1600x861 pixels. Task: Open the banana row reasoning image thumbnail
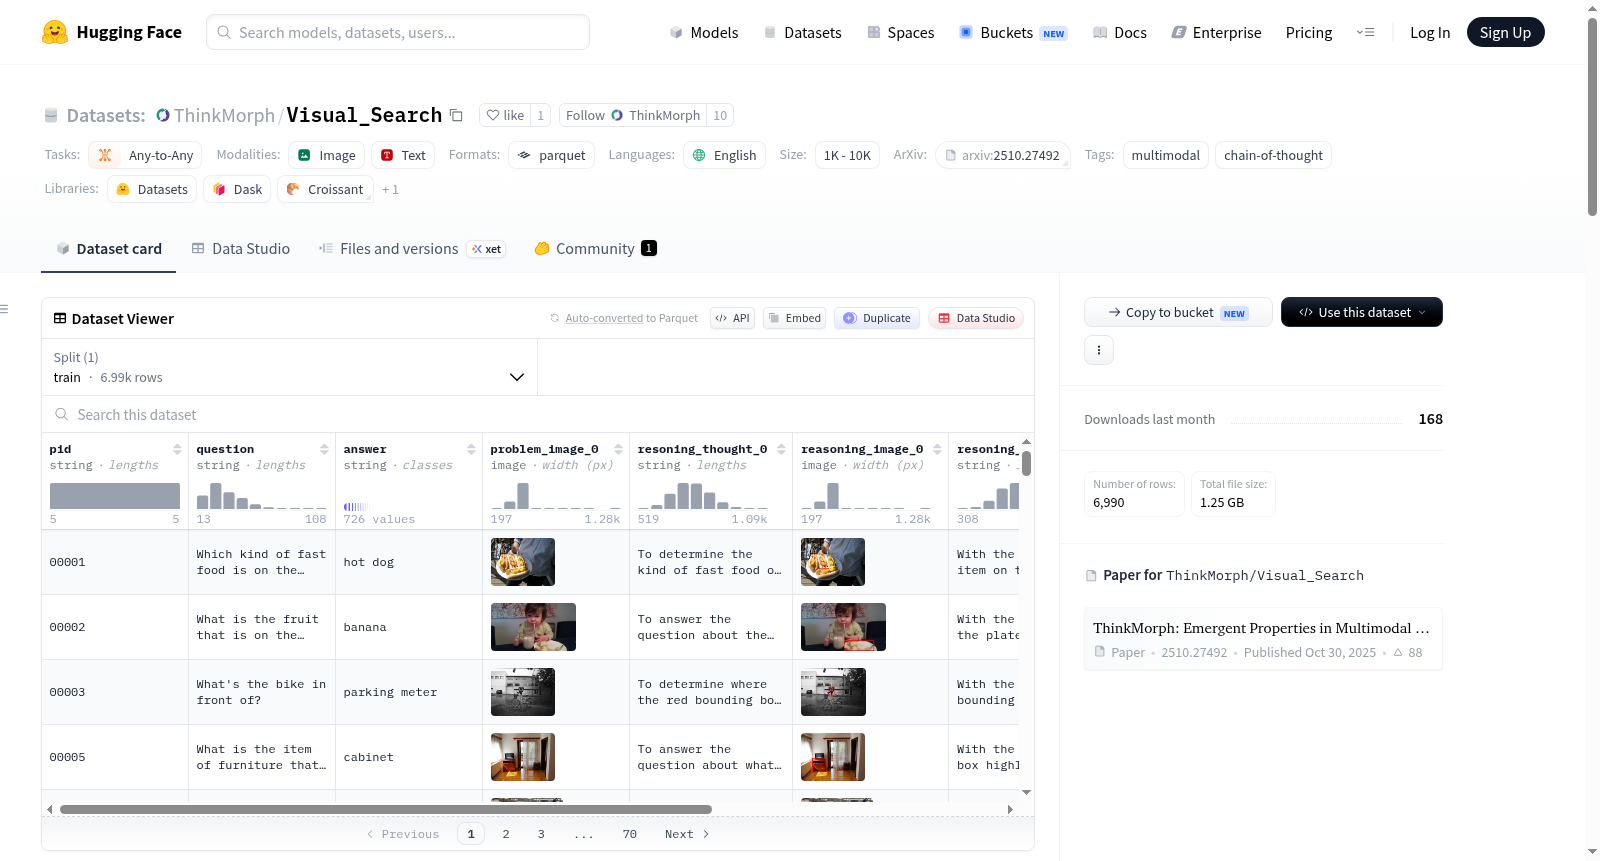tap(843, 627)
